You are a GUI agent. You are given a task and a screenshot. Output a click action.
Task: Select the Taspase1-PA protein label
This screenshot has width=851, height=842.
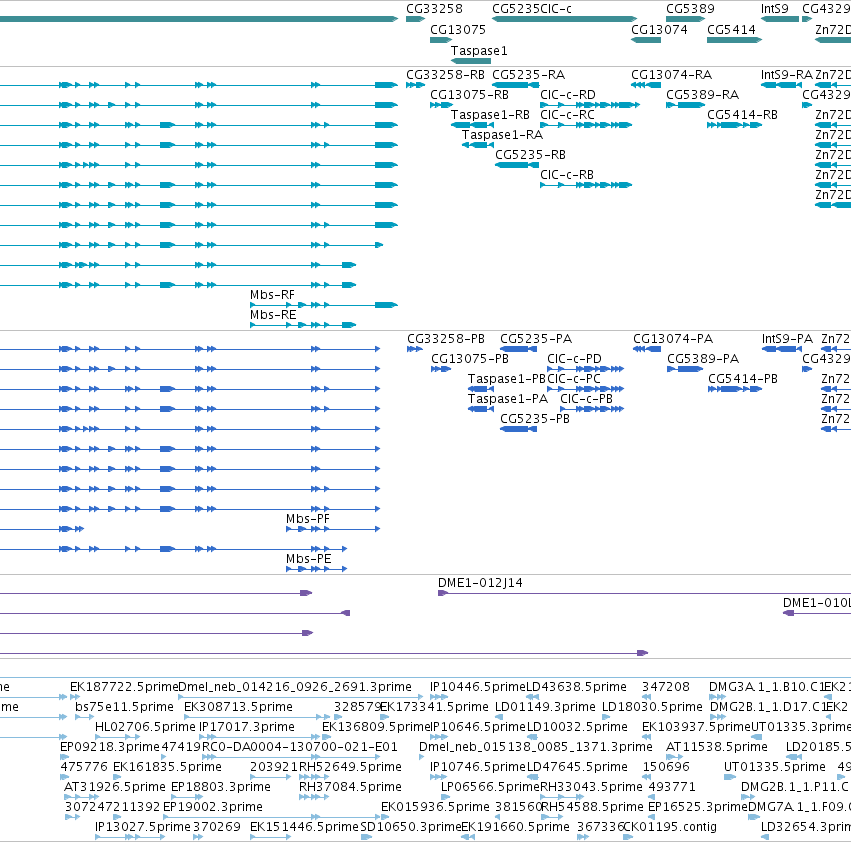coord(507,399)
